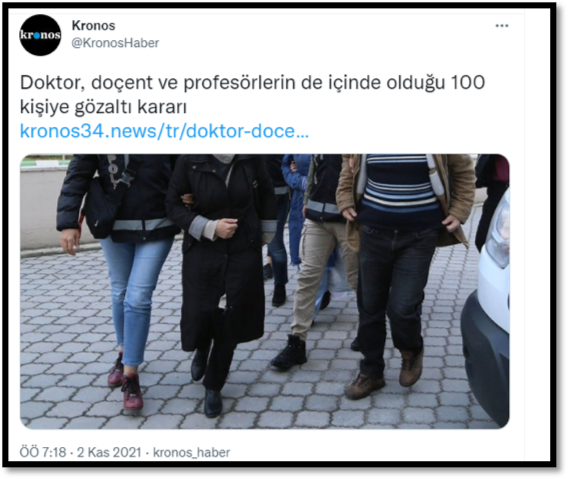Open the Kronos profile avatar
Viewport: 568px width, 479px height.
pyautogui.click(x=40, y=35)
